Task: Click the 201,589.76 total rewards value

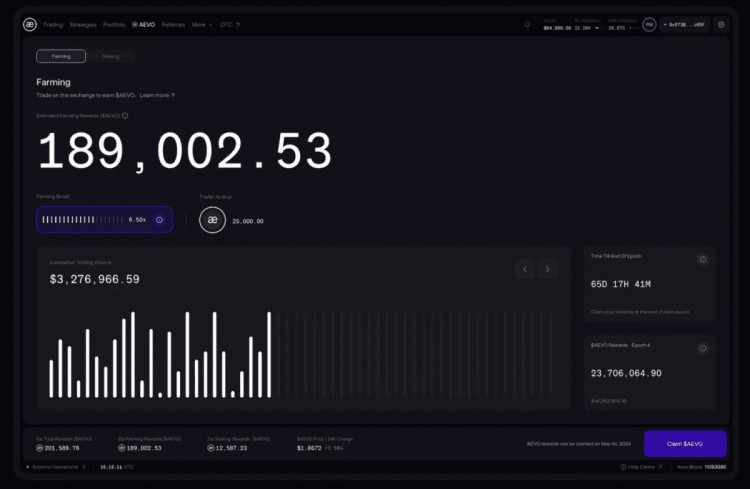Action: coord(62,448)
